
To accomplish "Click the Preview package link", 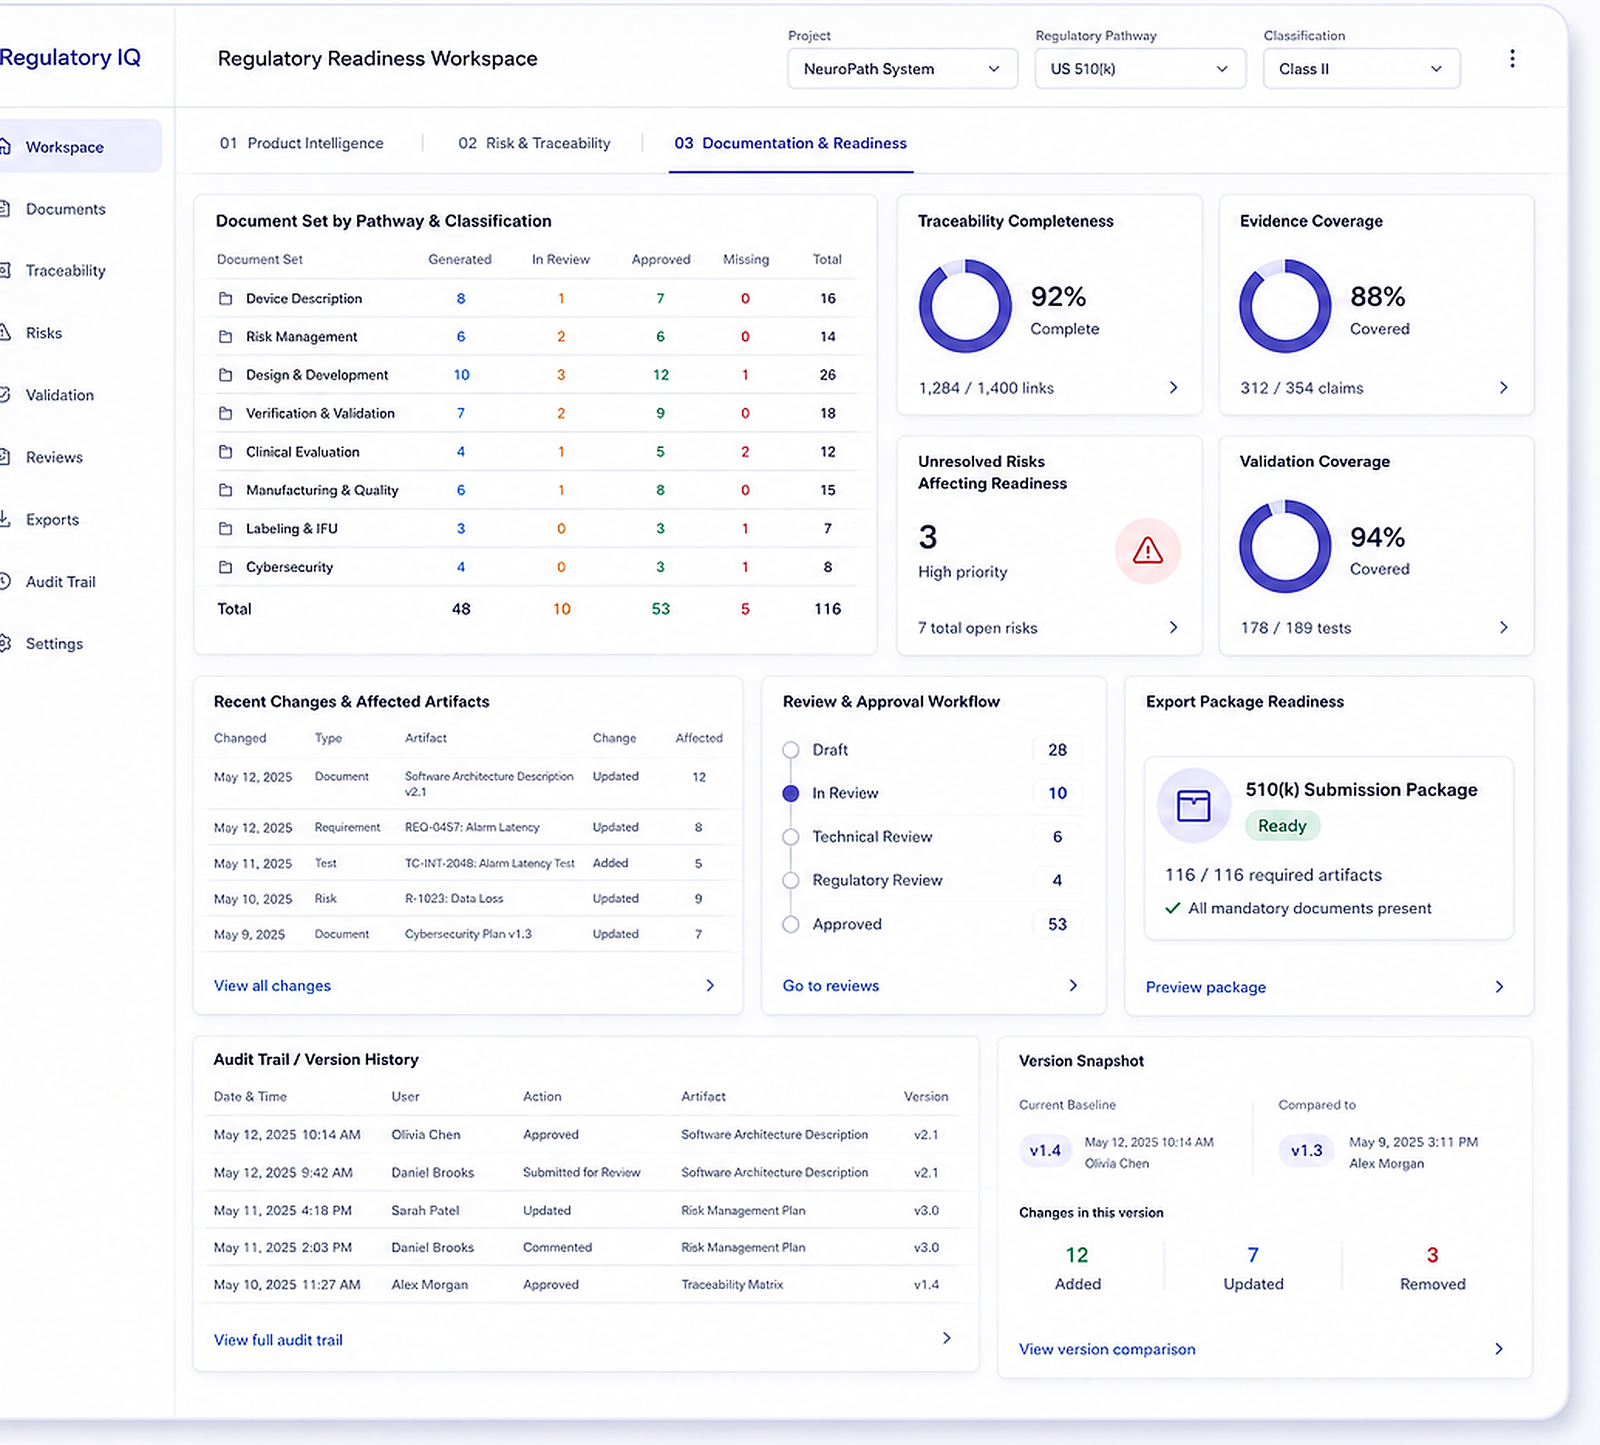I will pos(1206,987).
